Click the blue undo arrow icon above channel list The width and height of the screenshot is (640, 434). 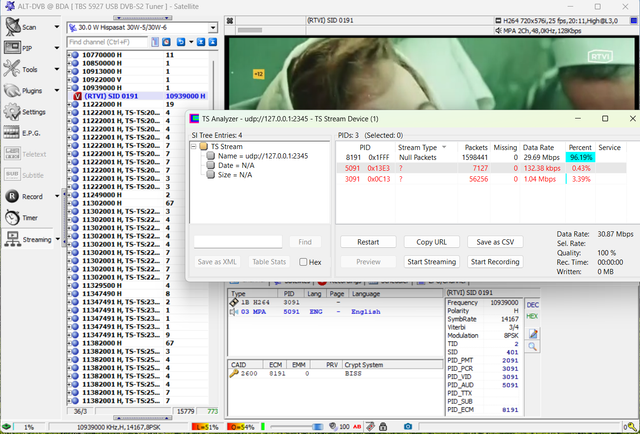181,42
